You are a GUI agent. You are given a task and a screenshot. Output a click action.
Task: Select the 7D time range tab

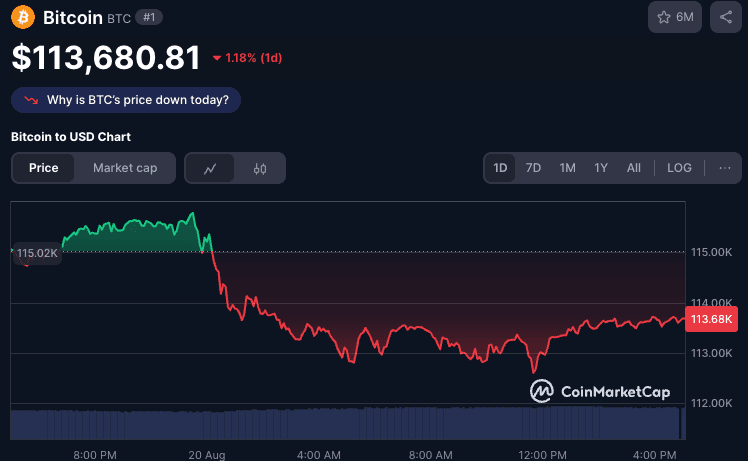pyautogui.click(x=533, y=168)
